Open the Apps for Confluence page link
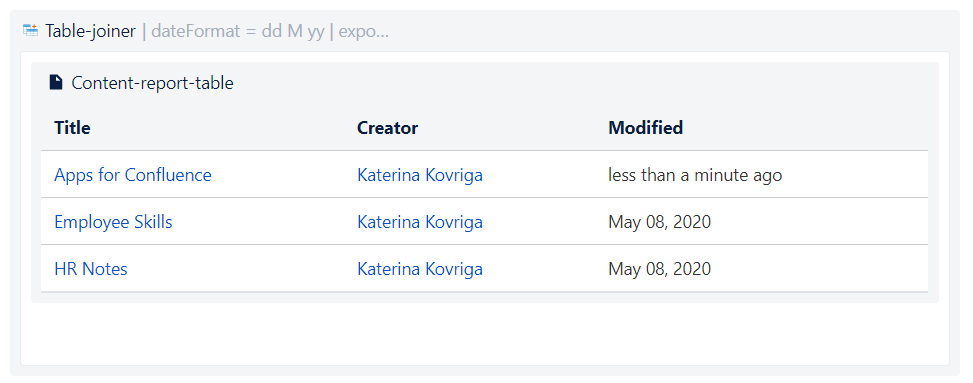This screenshot has height=383, width=973. tap(133, 175)
